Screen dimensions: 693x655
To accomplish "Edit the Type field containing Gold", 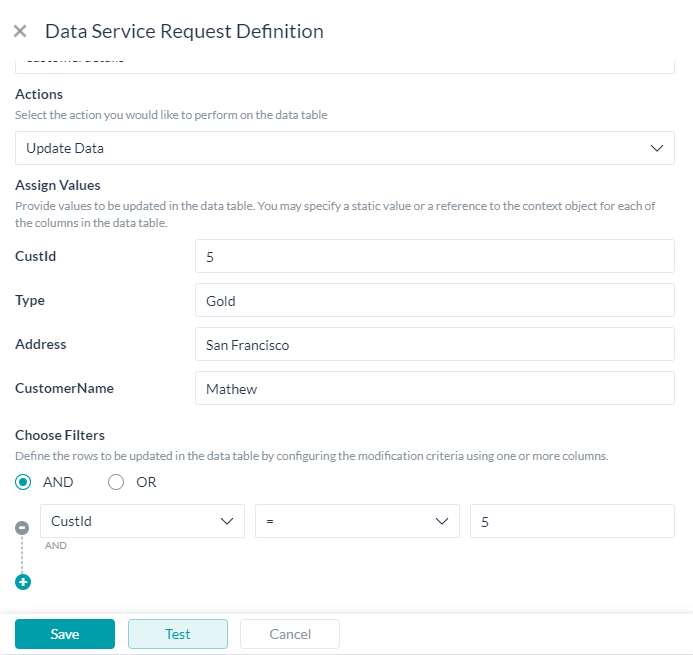I will coord(435,300).
